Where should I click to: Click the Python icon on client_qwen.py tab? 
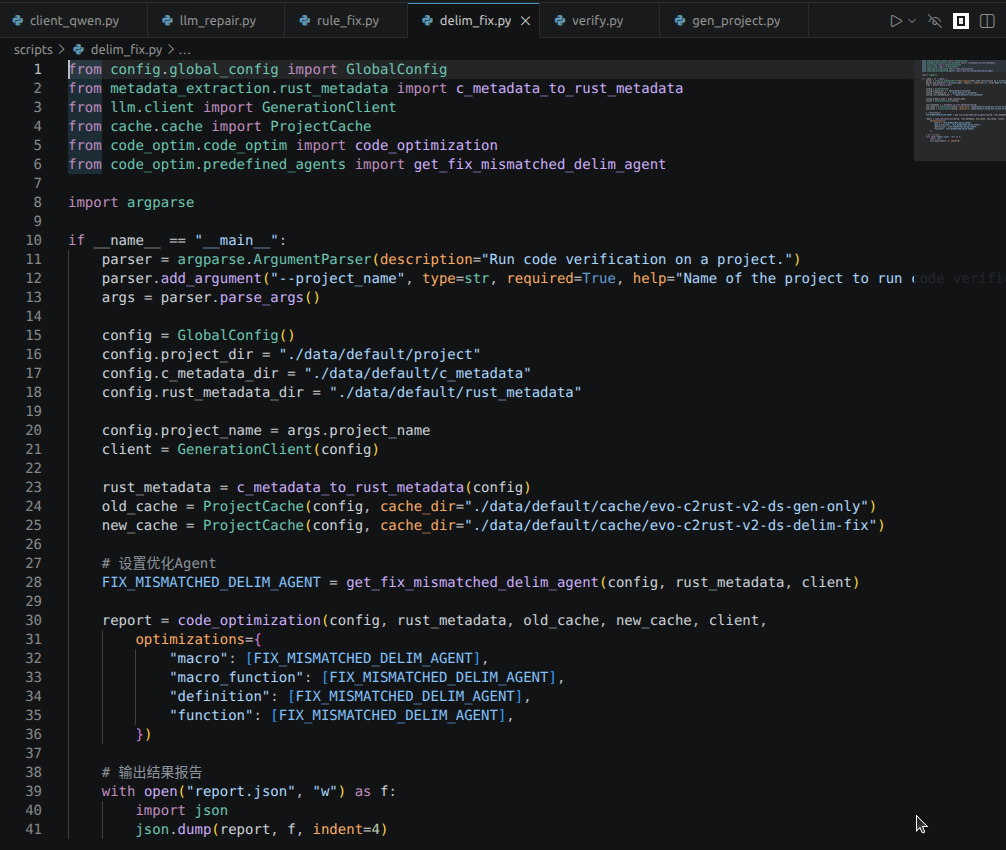click(18, 21)
